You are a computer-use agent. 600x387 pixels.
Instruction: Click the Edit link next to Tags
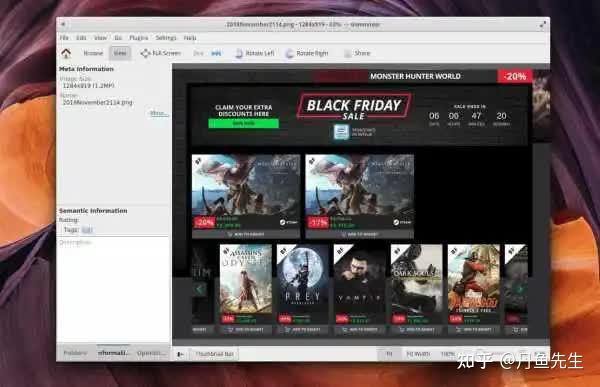coord(87,230)
